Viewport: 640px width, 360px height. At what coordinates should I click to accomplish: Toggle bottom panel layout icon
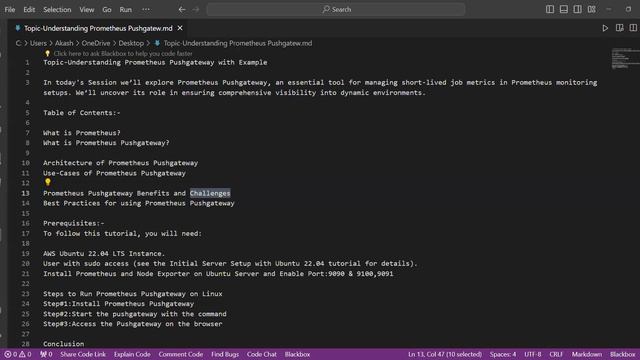pos(564,9)
